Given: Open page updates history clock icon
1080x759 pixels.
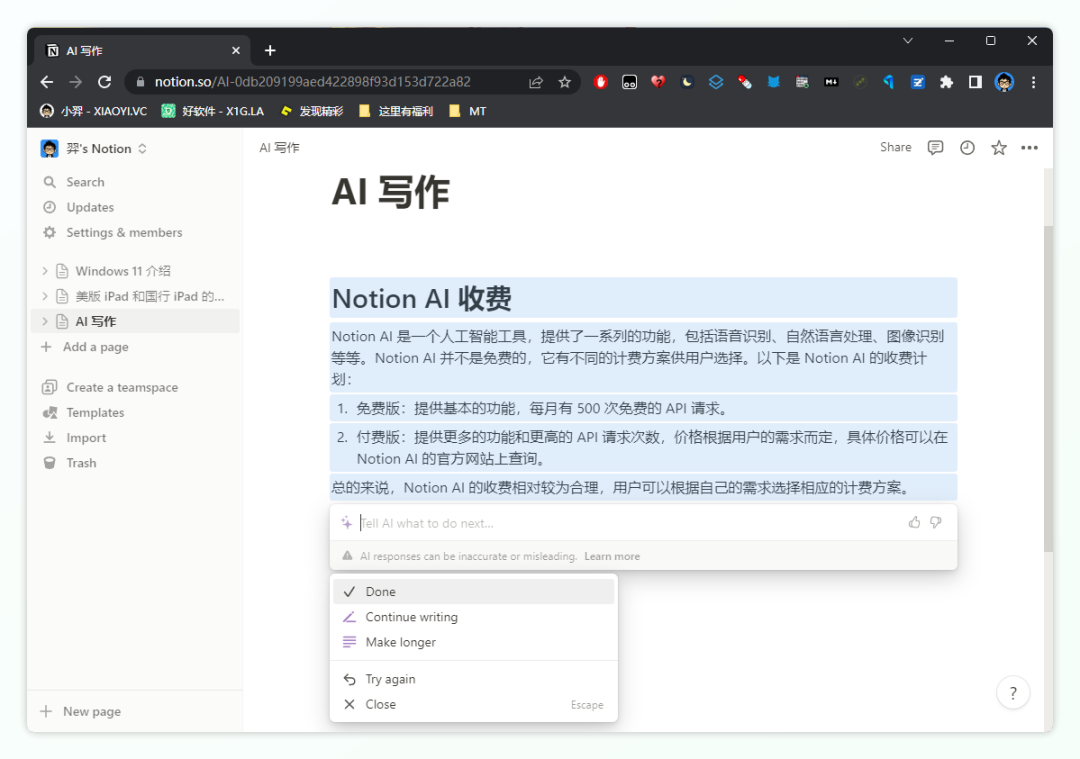Looking at the screenshot, I should pyautogui.click(x=967, y=148).
